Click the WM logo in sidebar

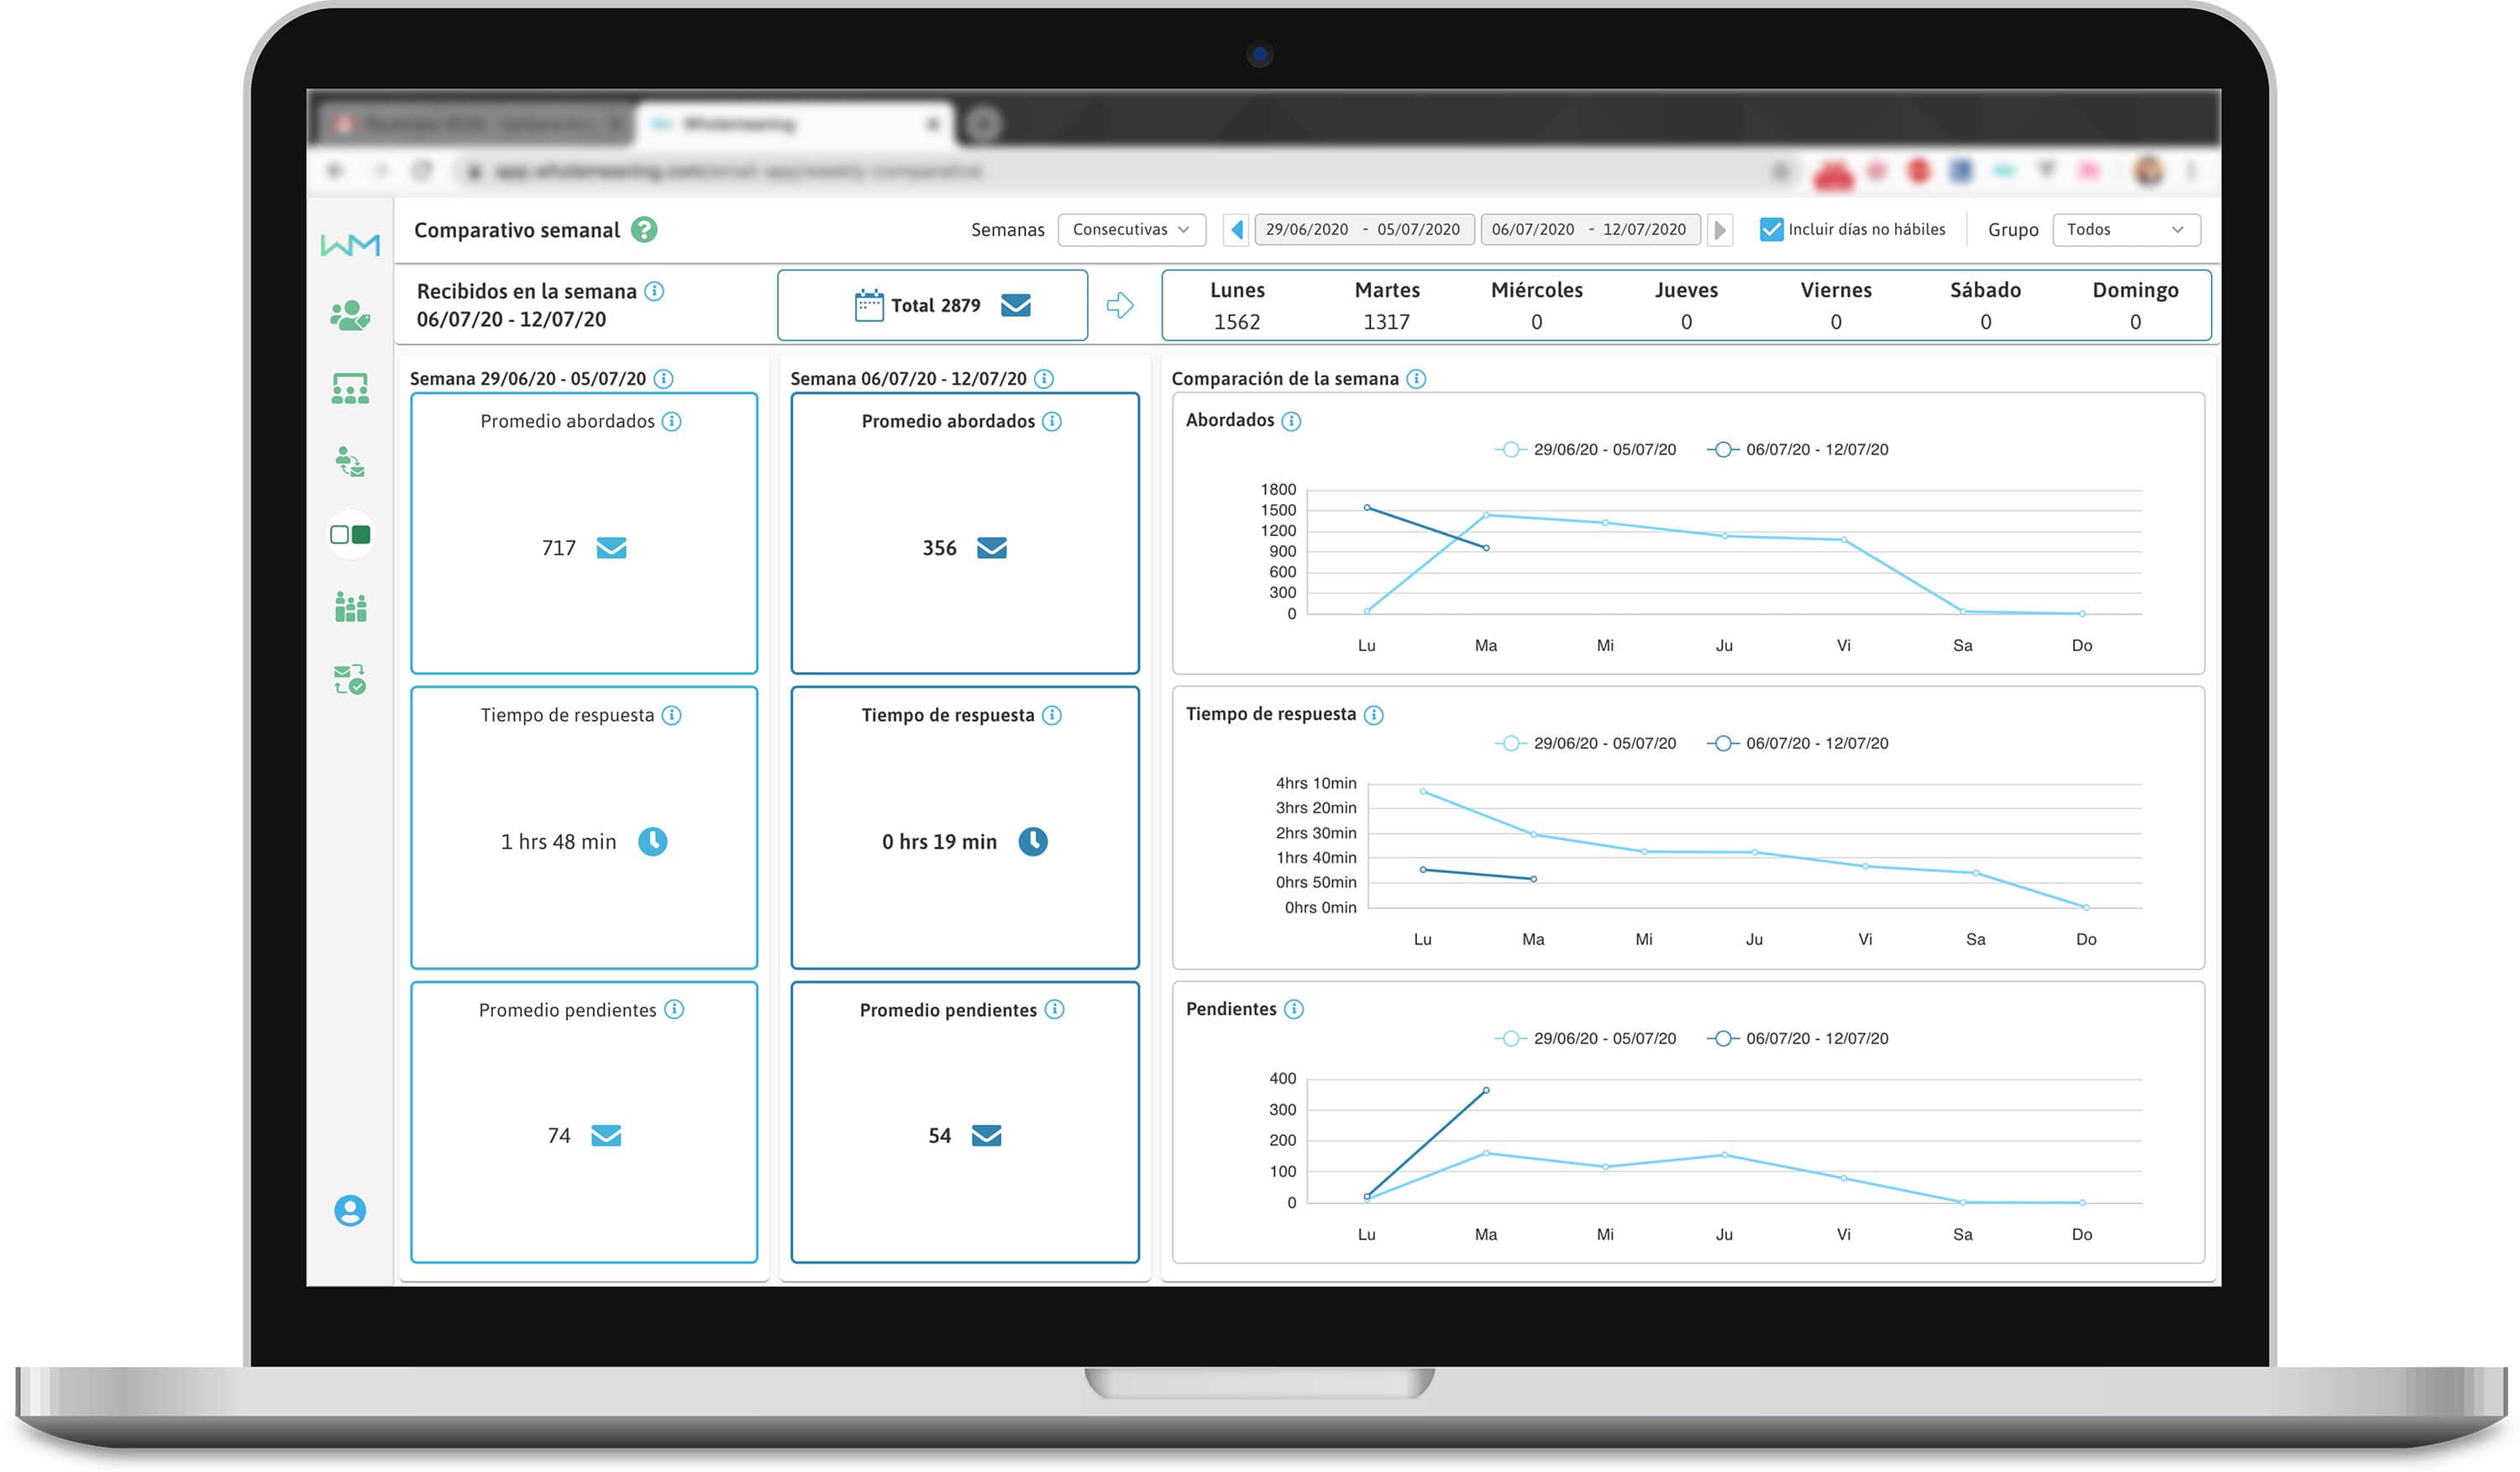click(350, 245)
